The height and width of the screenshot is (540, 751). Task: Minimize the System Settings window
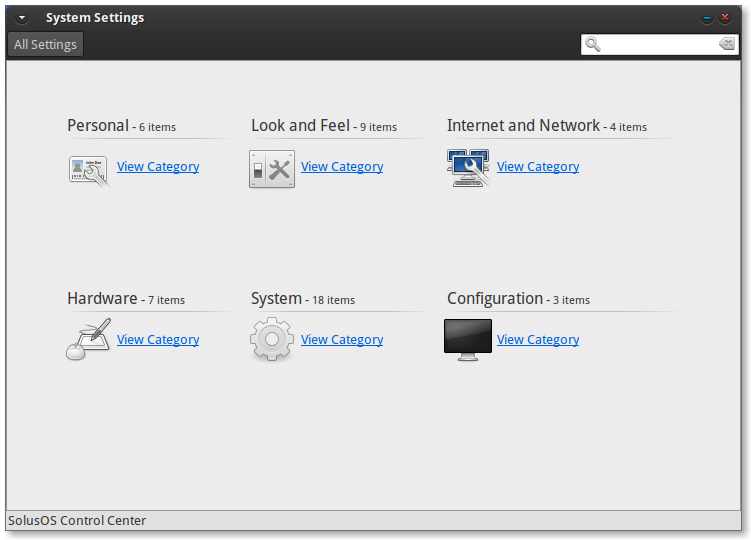click(707, 18)
